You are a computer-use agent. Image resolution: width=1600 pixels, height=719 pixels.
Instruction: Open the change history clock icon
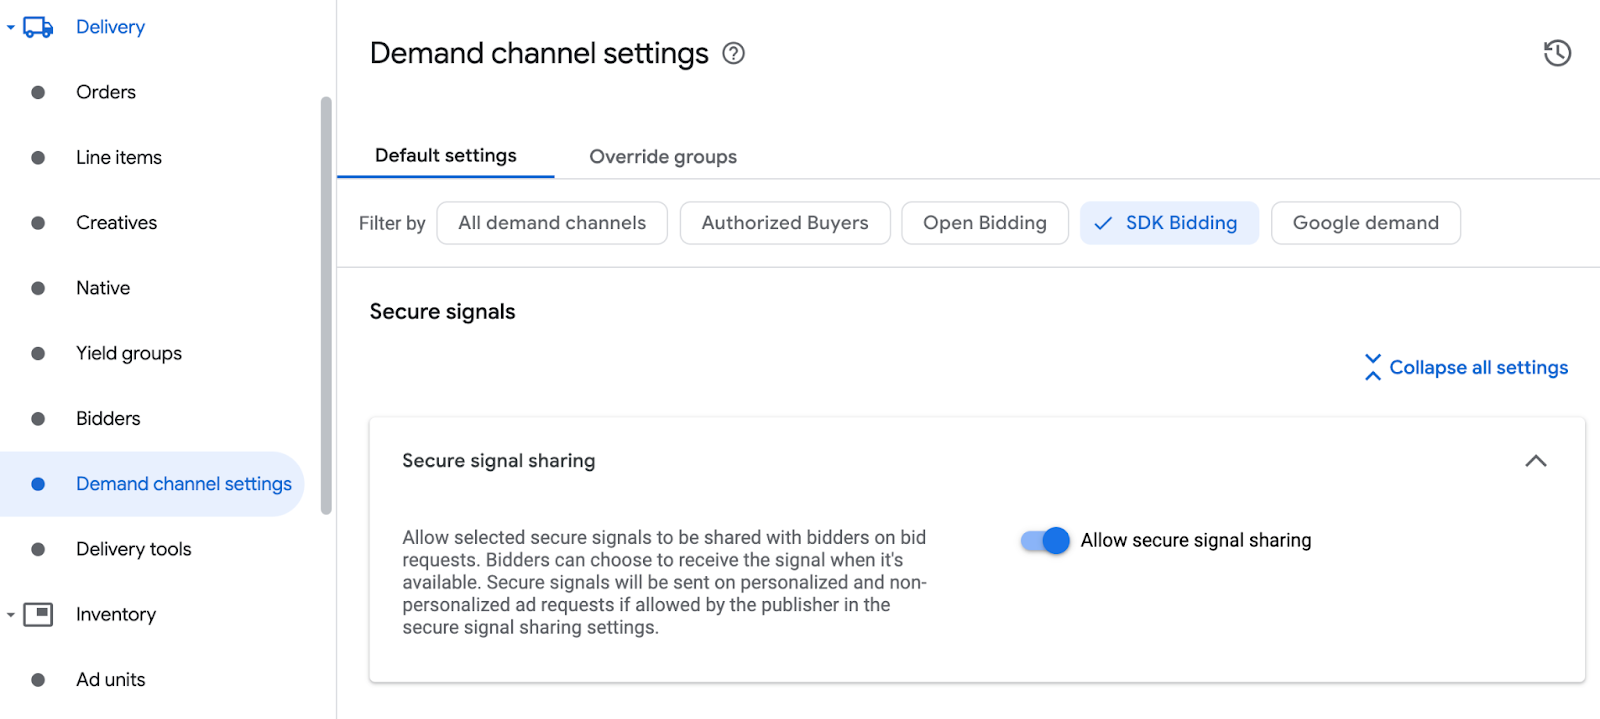(1557, 53)
